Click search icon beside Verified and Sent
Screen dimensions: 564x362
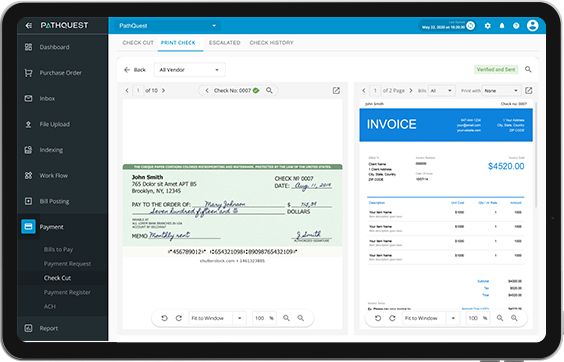(528, 69)
